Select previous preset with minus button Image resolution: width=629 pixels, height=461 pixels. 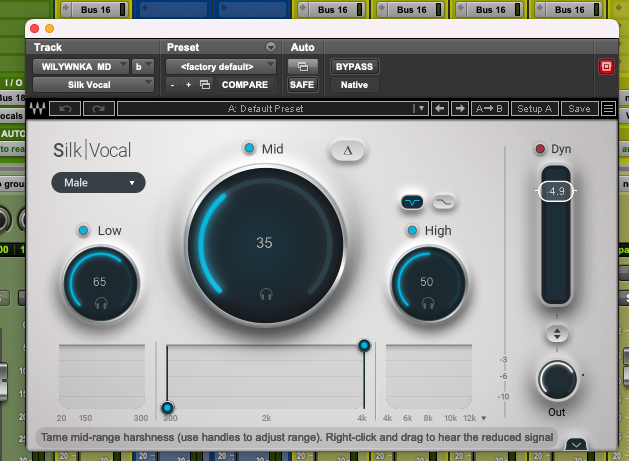pos(172,85)
